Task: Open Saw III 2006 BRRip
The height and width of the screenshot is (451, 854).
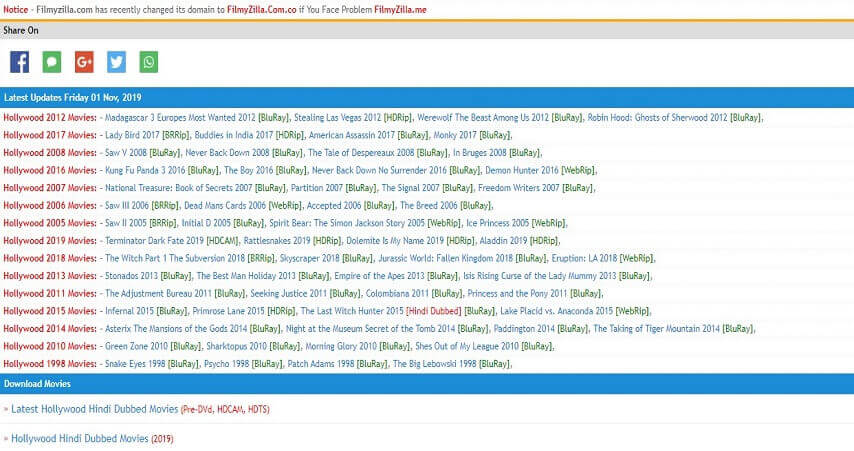Action: [x=142, y=205]
